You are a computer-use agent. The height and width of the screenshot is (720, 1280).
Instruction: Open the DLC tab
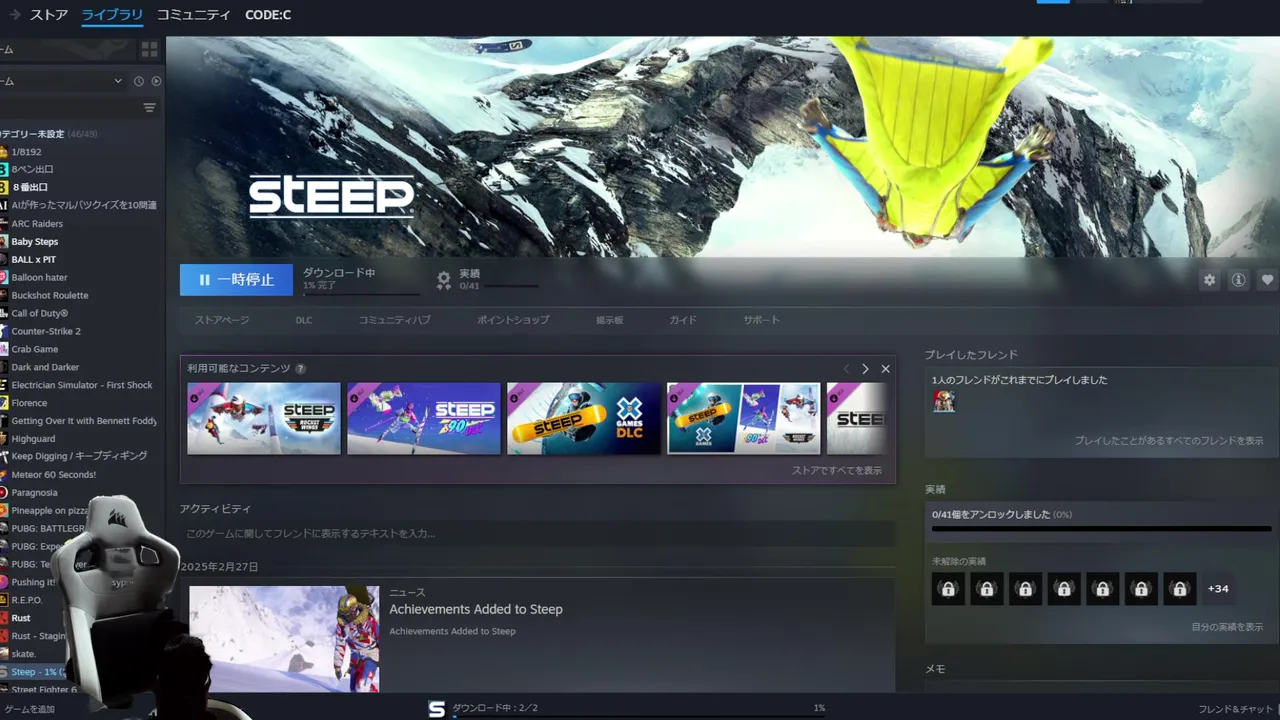pos(304,320)
